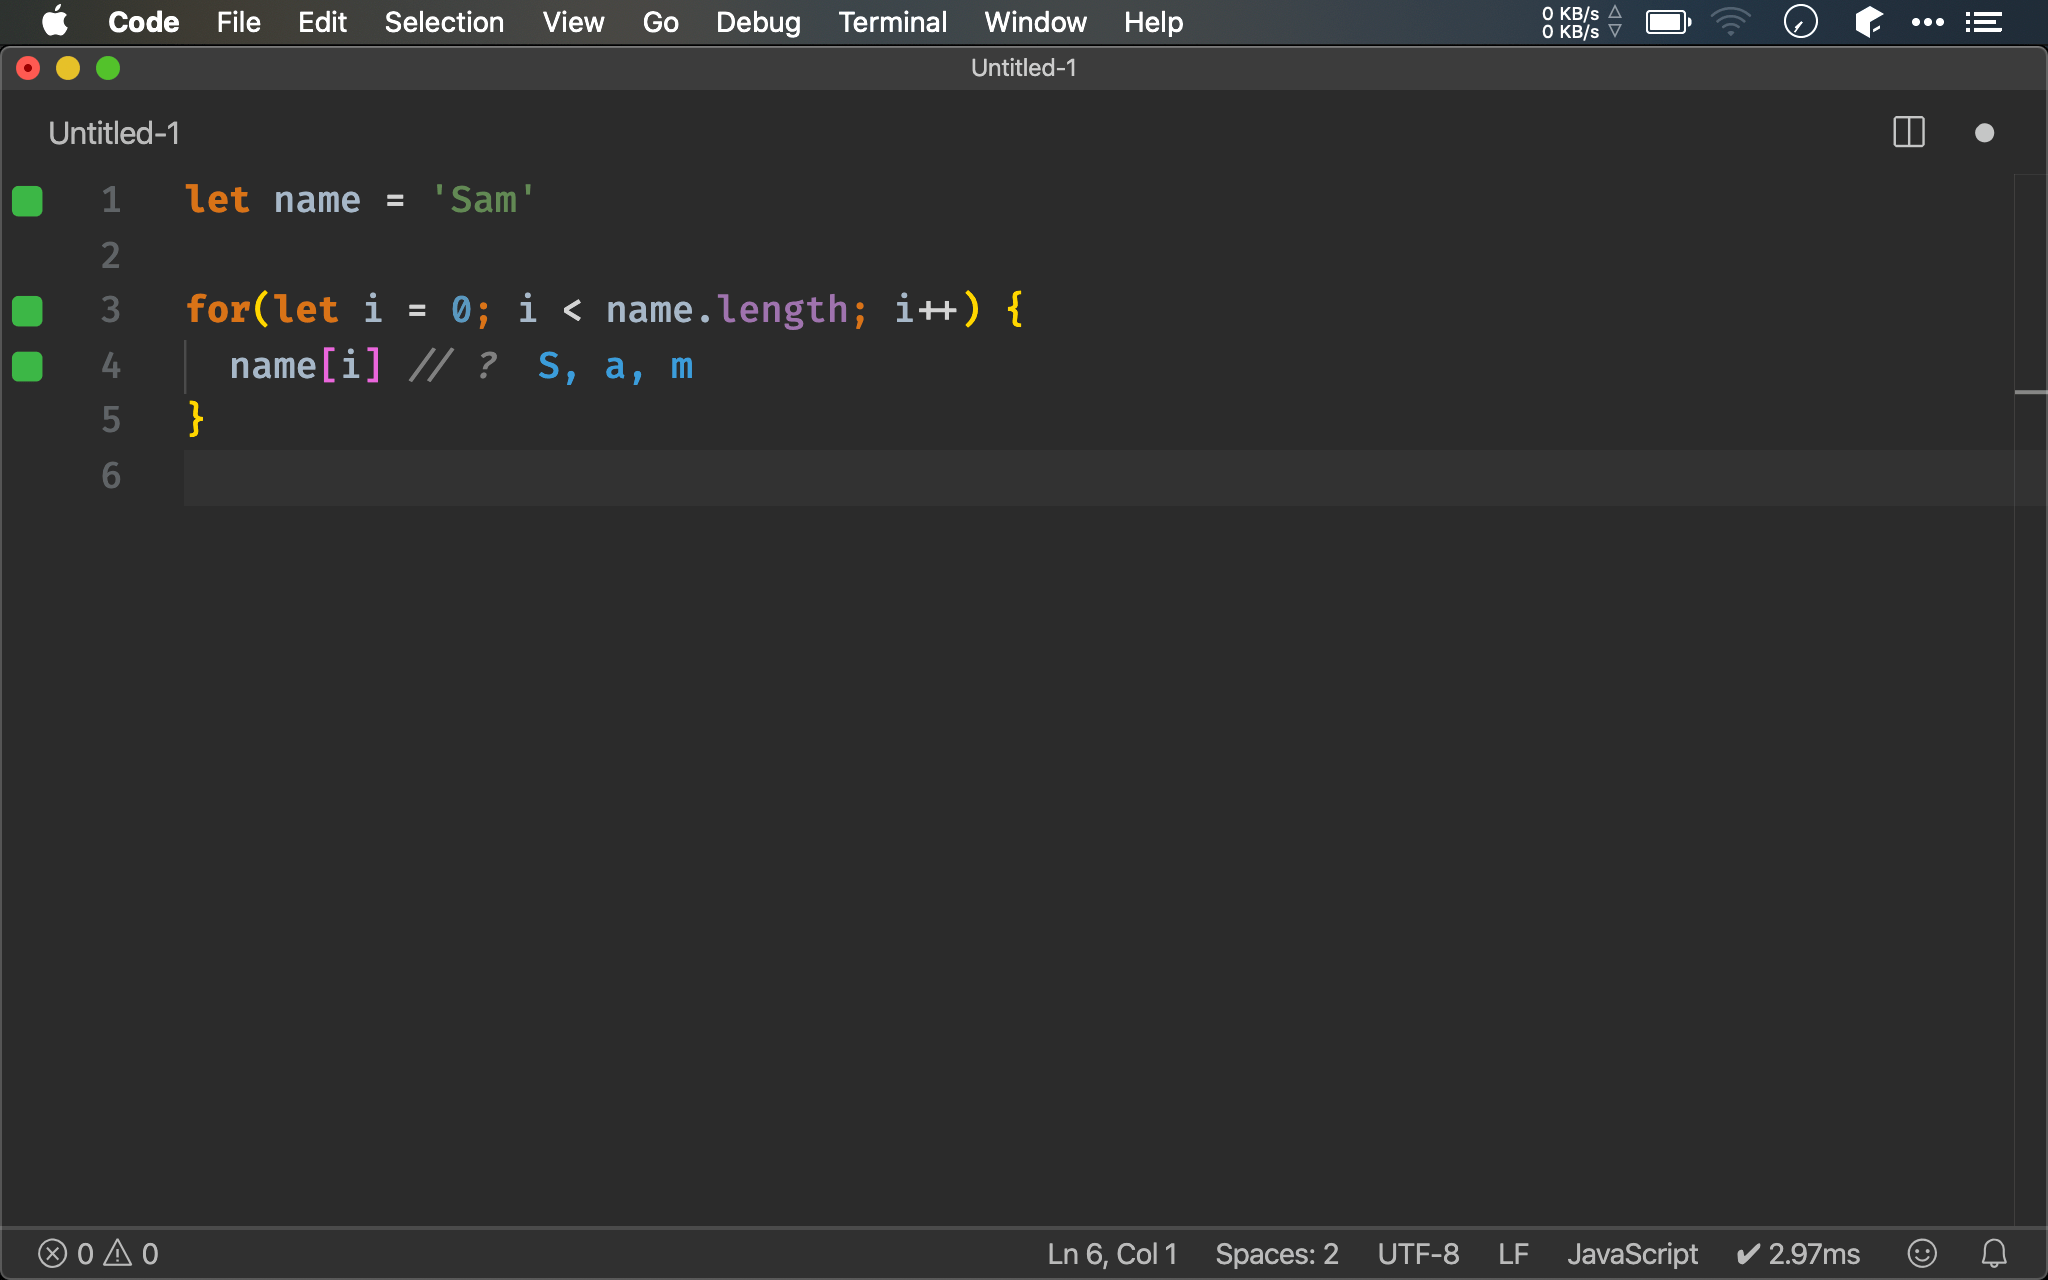
Task: Click the macOS Wi-Fi icon in menu bar
Action: coord(1737,22)
